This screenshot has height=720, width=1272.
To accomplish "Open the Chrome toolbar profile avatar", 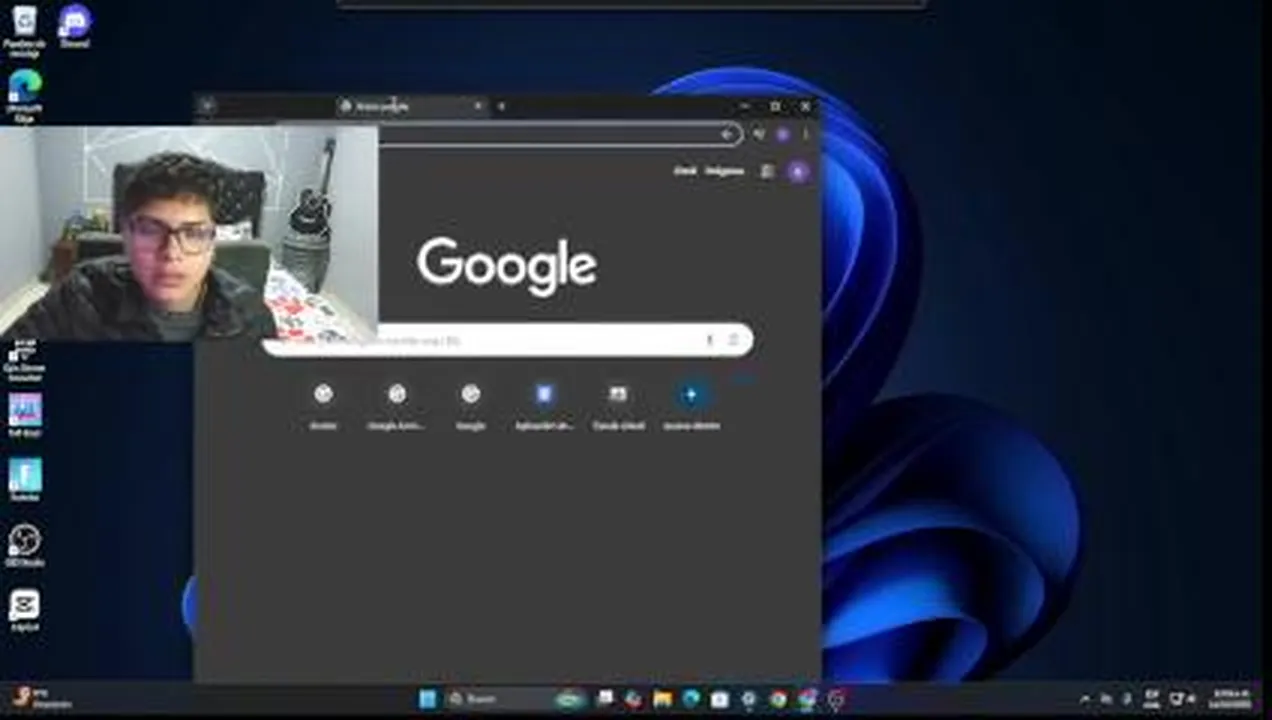I will click(783, 135).
